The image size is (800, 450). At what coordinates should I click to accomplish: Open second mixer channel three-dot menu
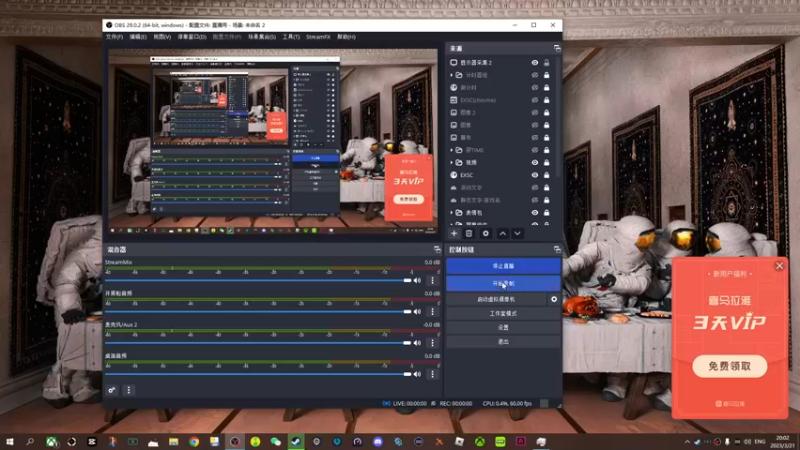point(433,312)
